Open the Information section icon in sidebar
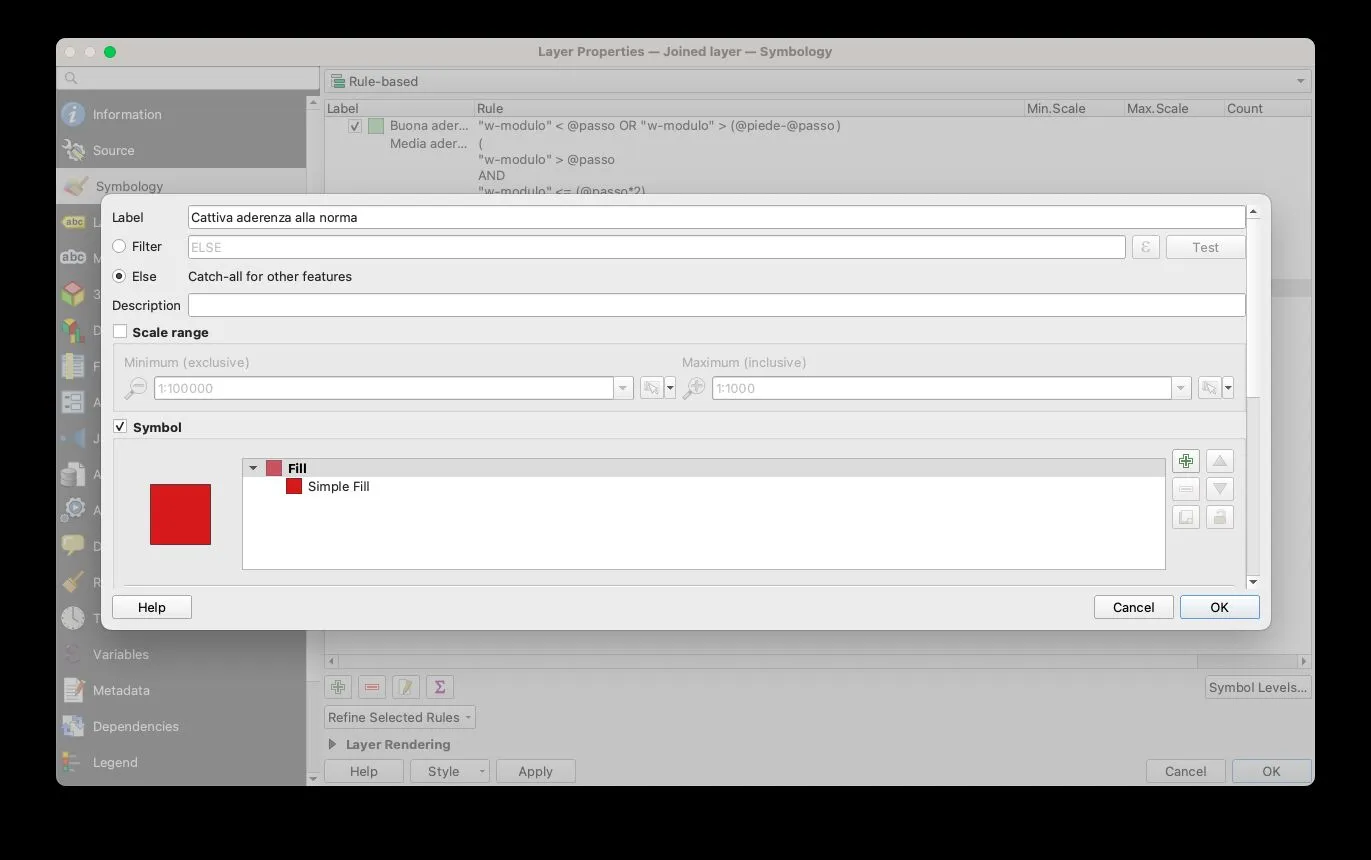1371x860 pixels. (x=73, y=114)
